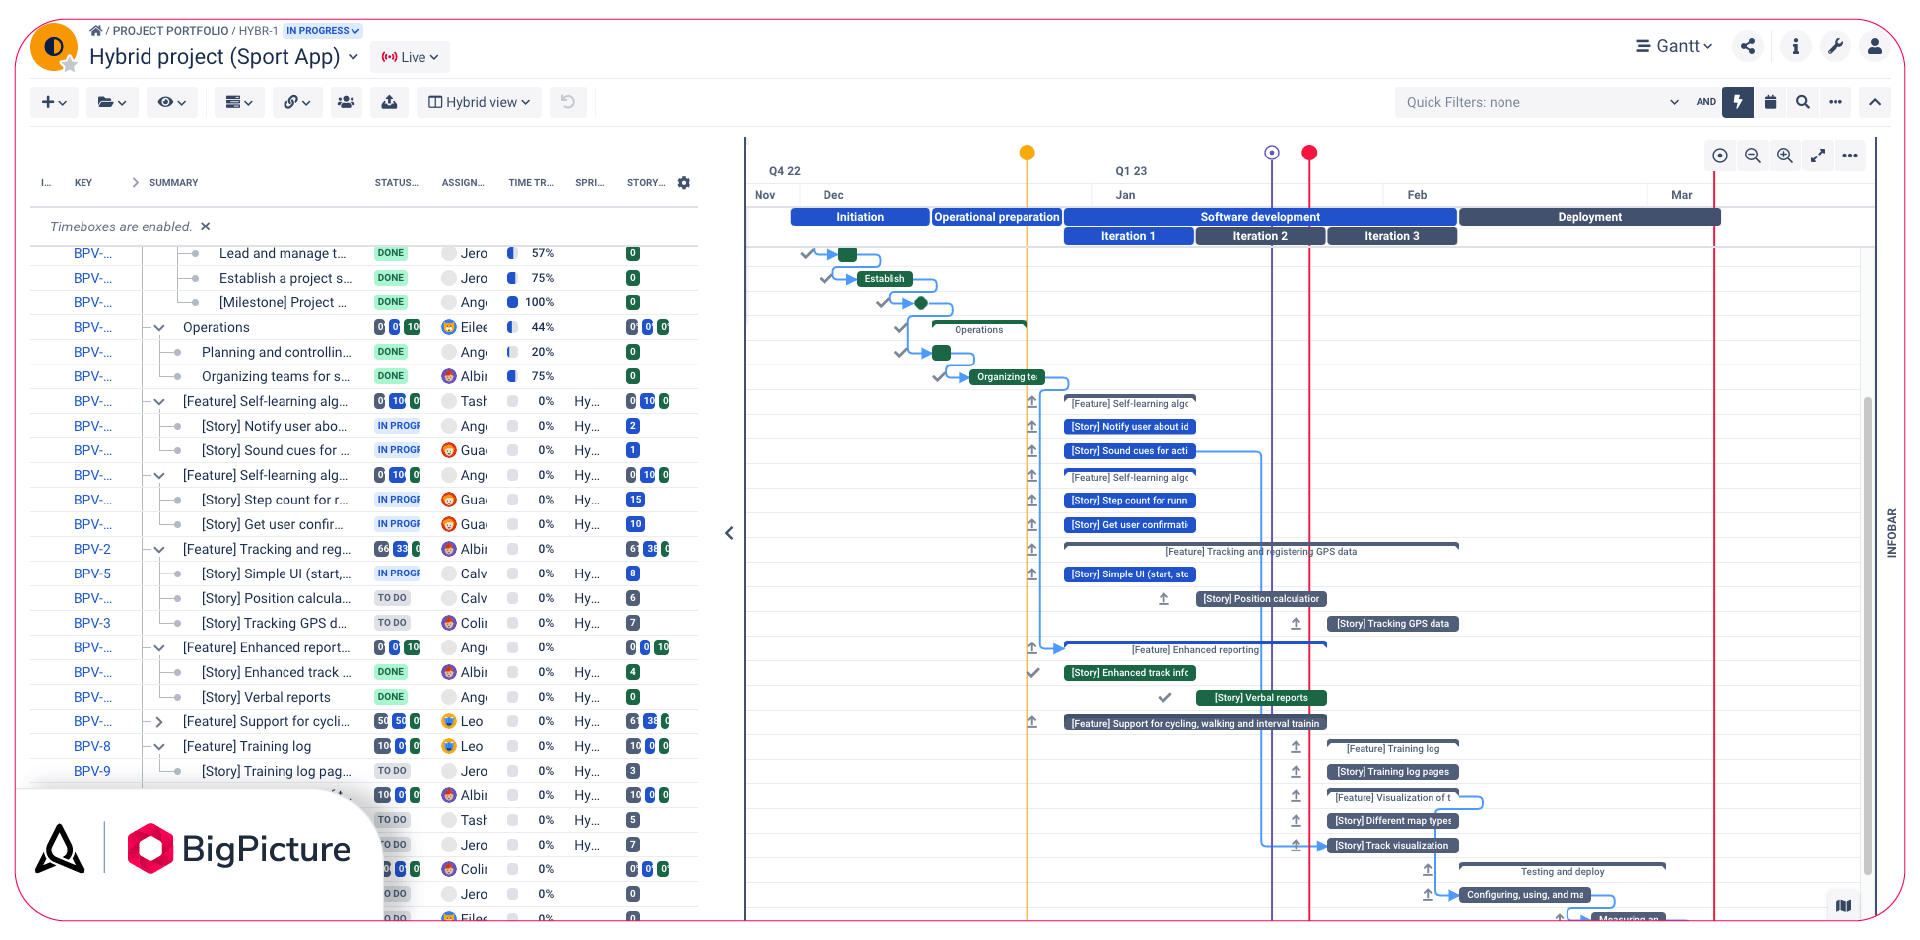1920x940 pixels.
Task: Click the Undo button in the toolbar
Action: pos(568,102)
